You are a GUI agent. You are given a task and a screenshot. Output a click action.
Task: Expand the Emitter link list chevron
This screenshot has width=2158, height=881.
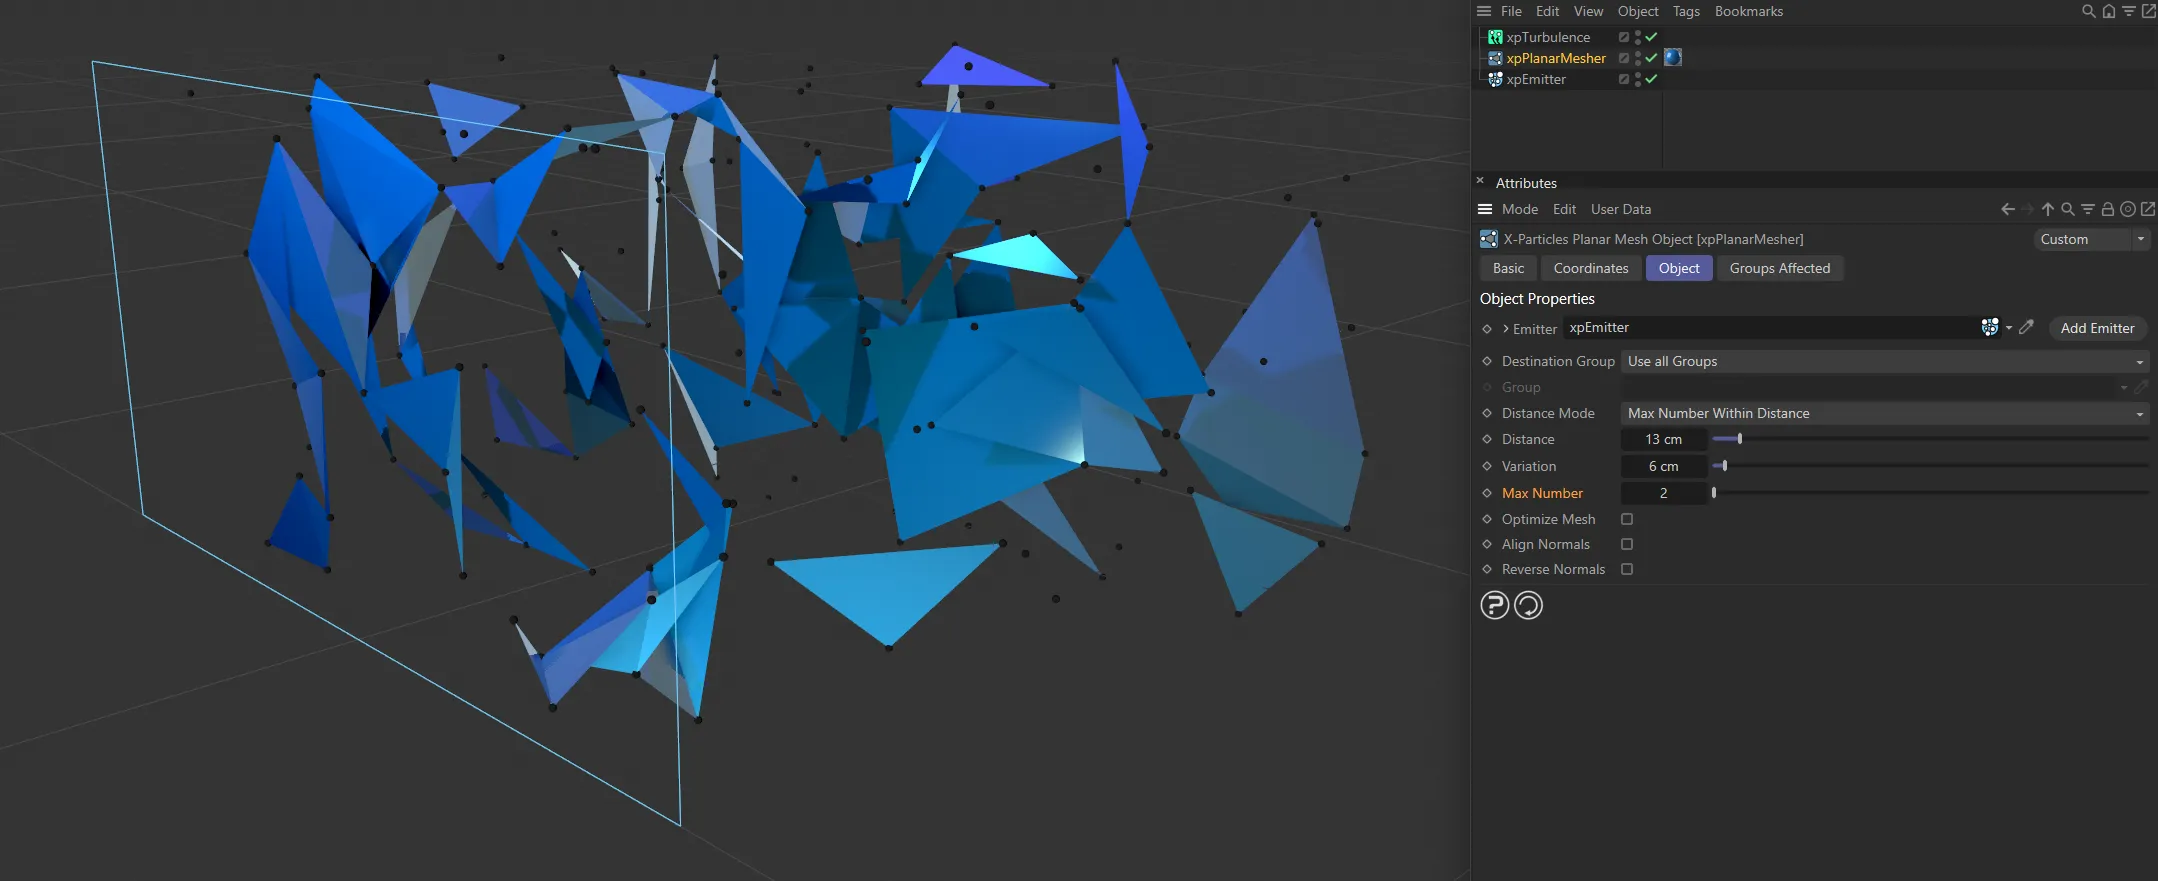point(1505,329)
